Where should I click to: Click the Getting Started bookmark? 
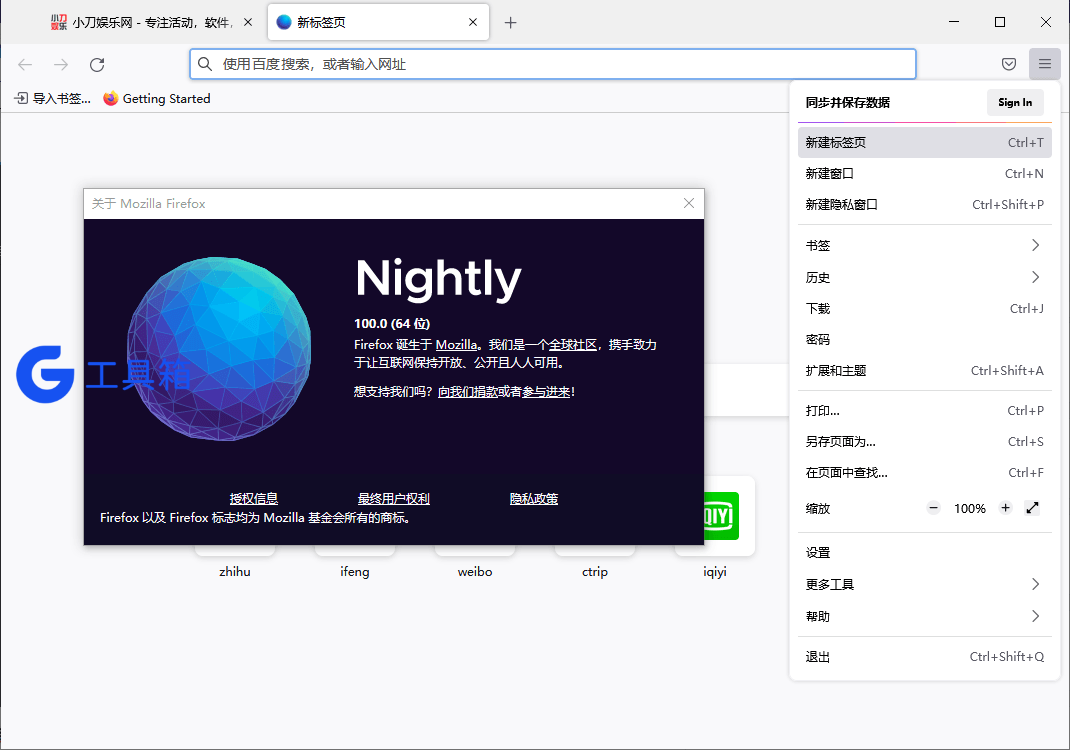(157, 99)
